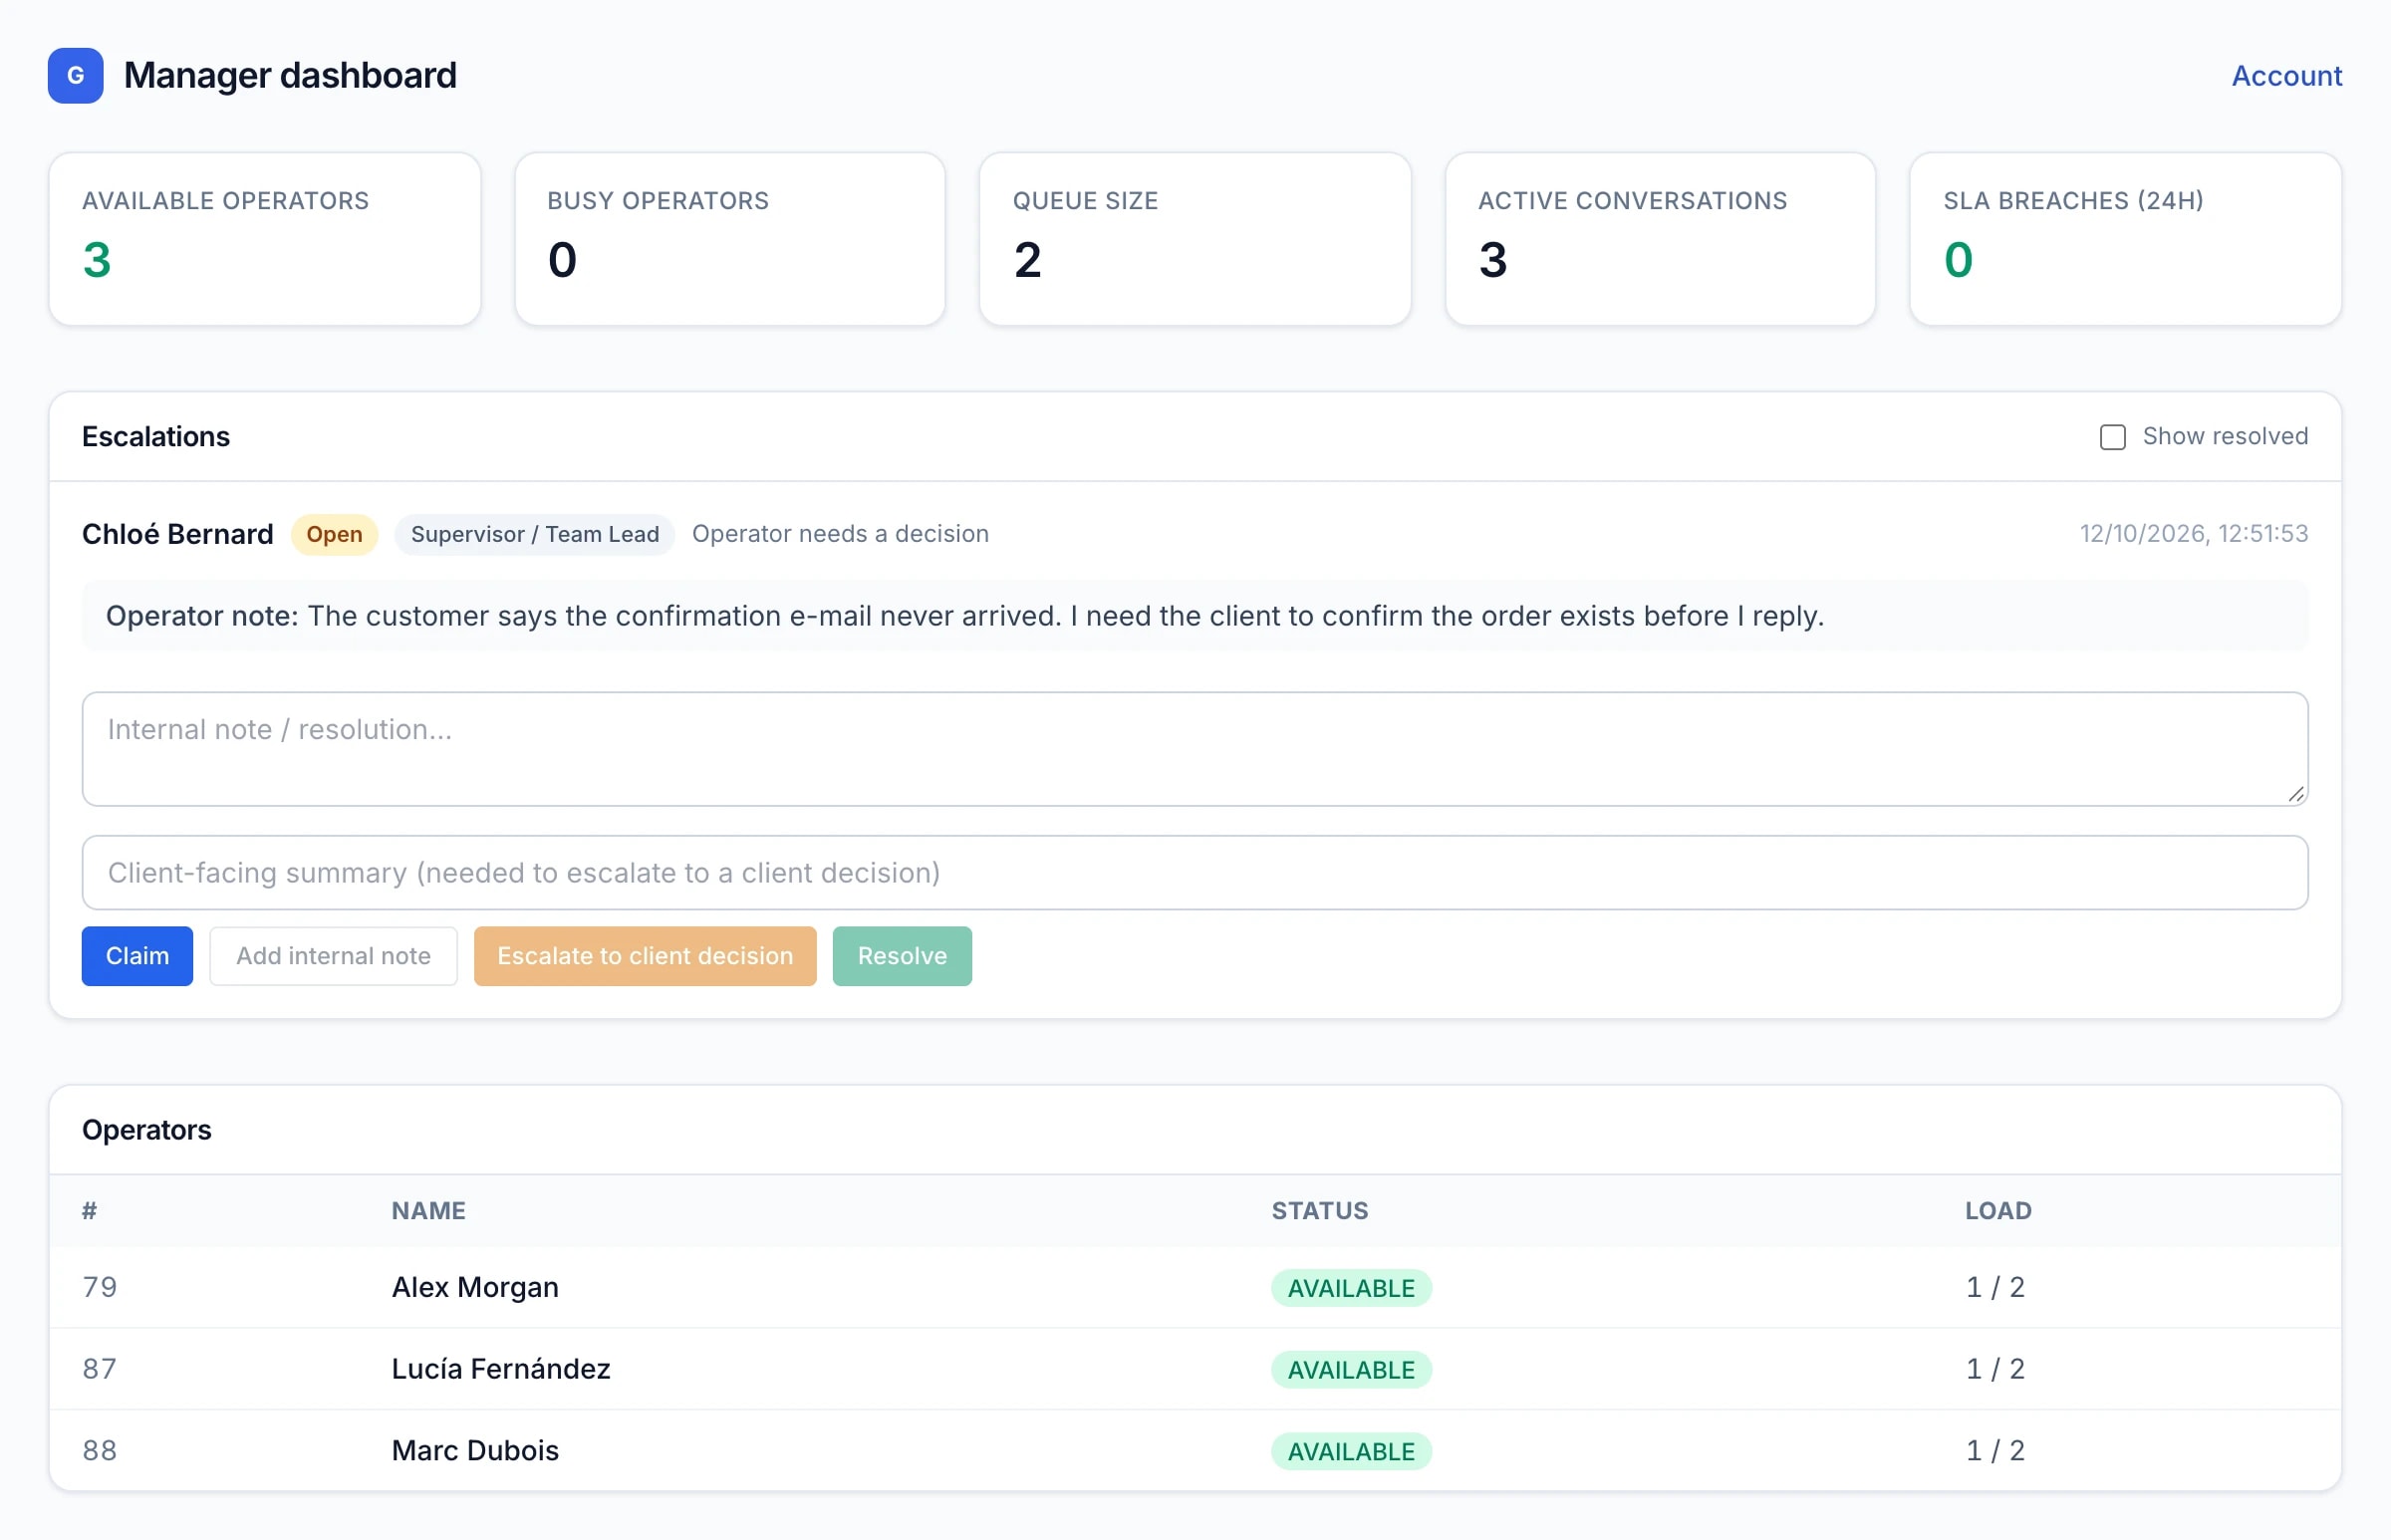Click Marc Dubois's load value 1 / 2
The height and width of the screenshot is (1540, 2391).
pyautogui.click(x=1994, y=1450)
